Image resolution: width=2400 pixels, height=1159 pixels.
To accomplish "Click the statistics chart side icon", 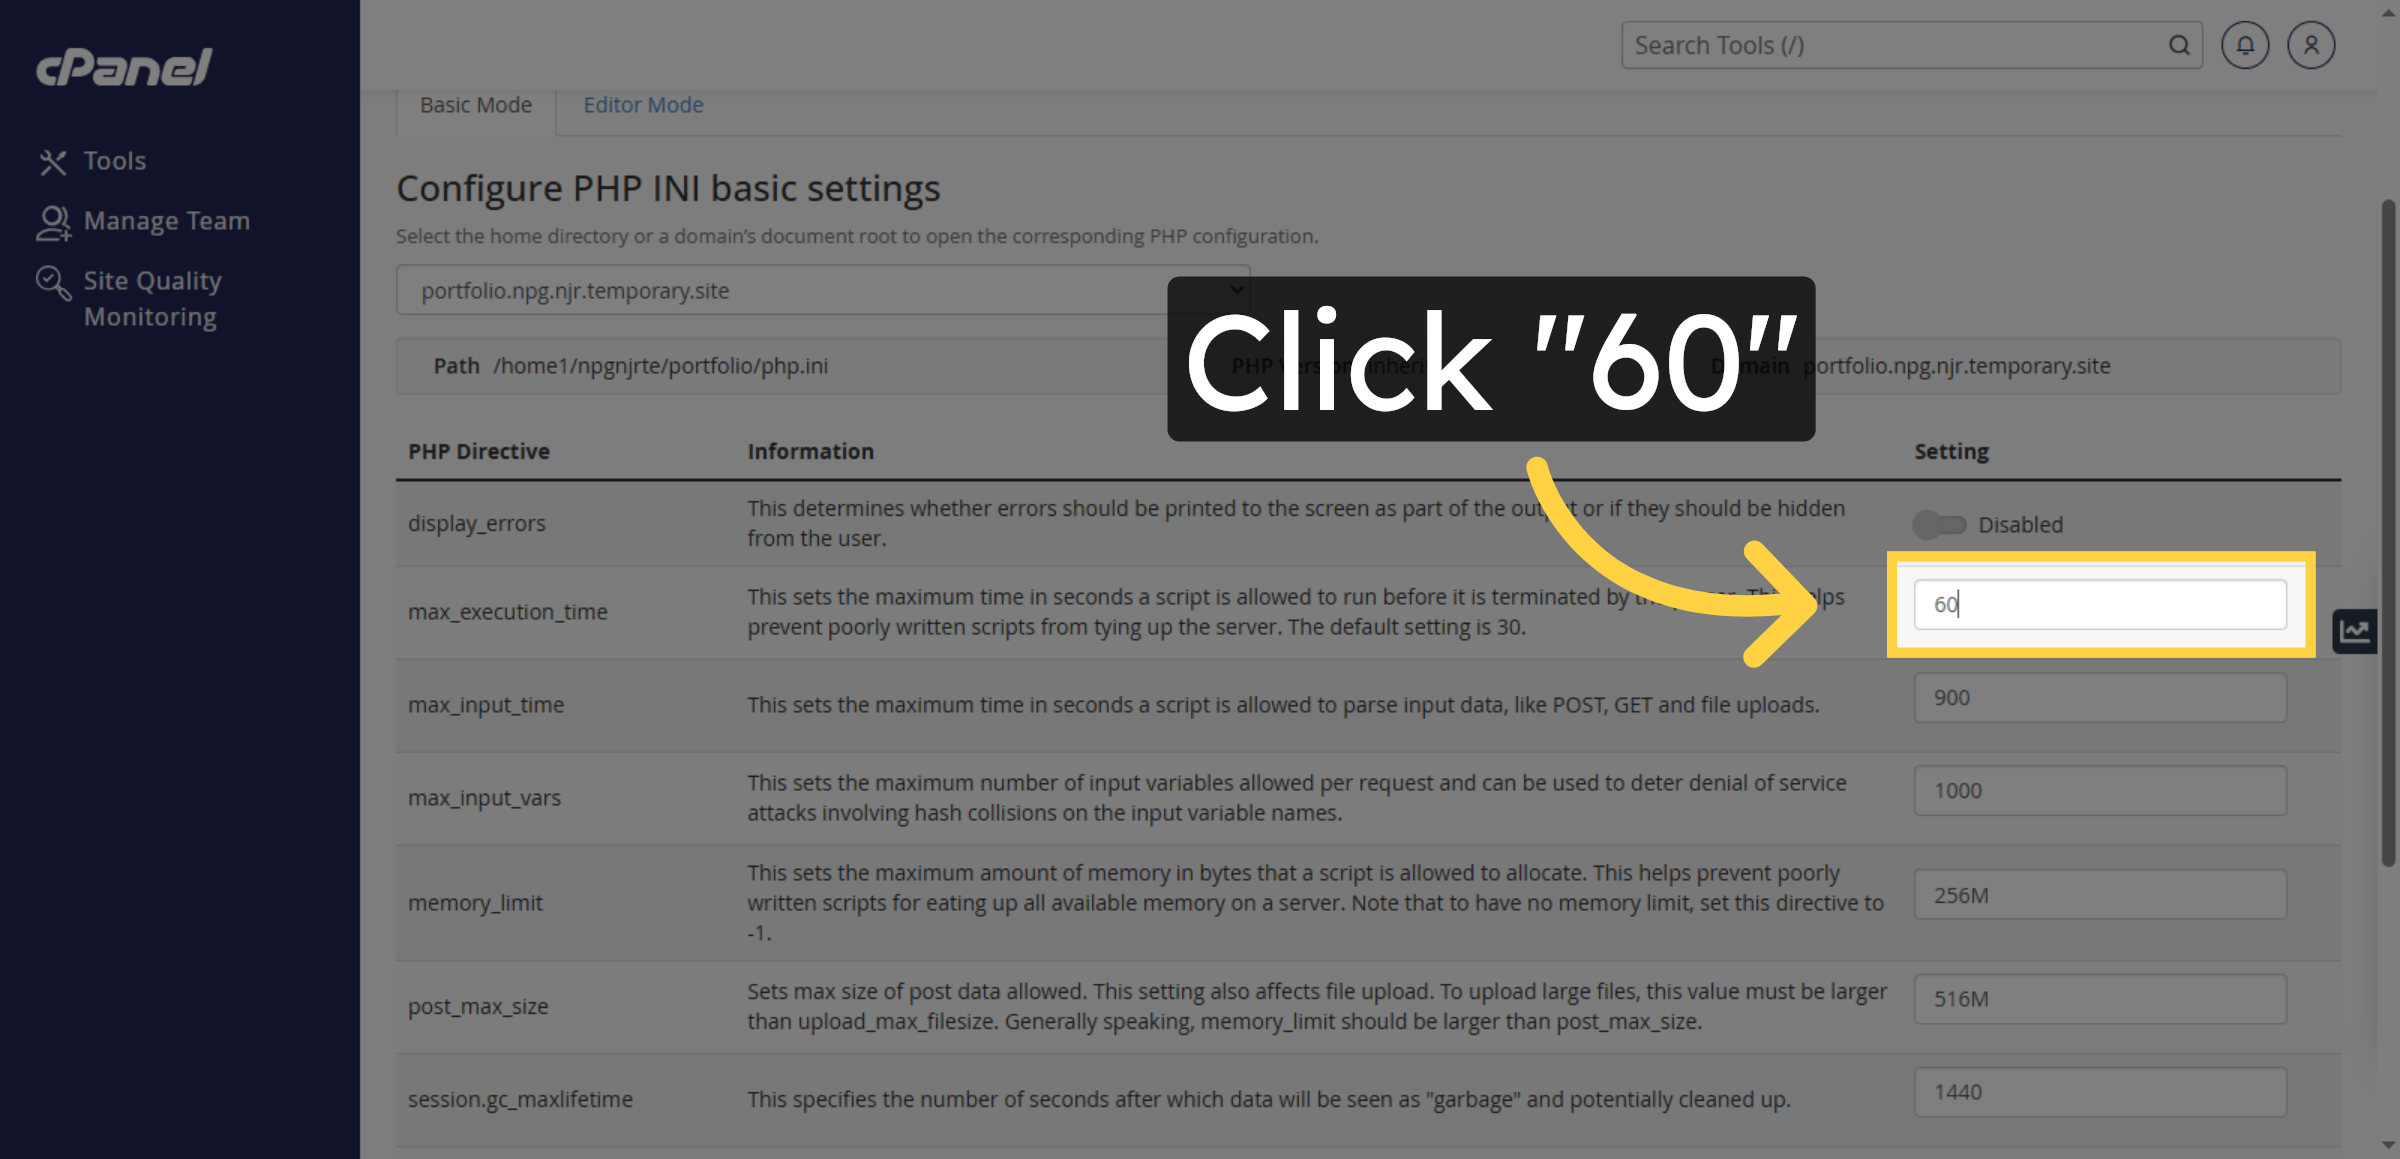I will 2354,631.
